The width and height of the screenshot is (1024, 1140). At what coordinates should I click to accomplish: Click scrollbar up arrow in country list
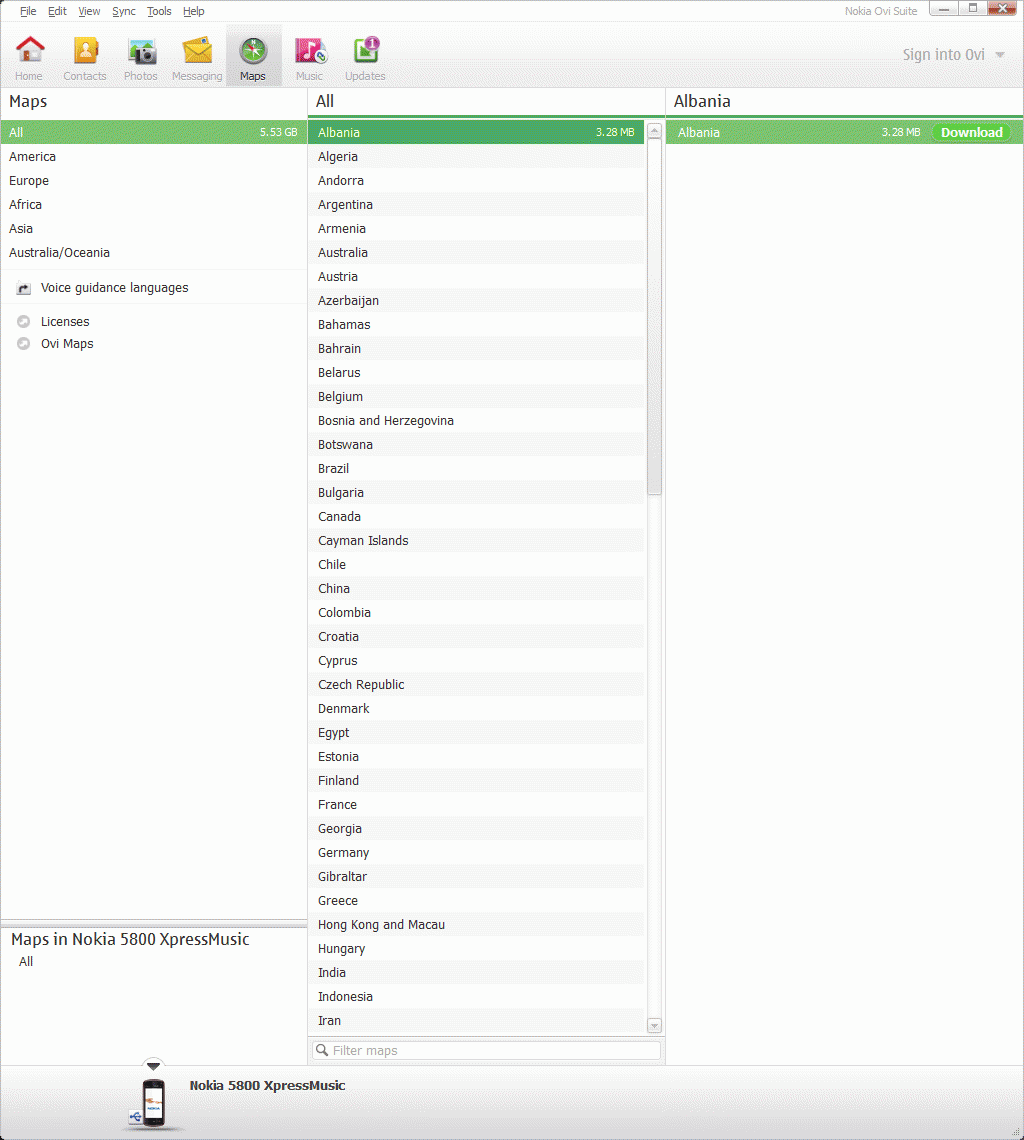654,131
